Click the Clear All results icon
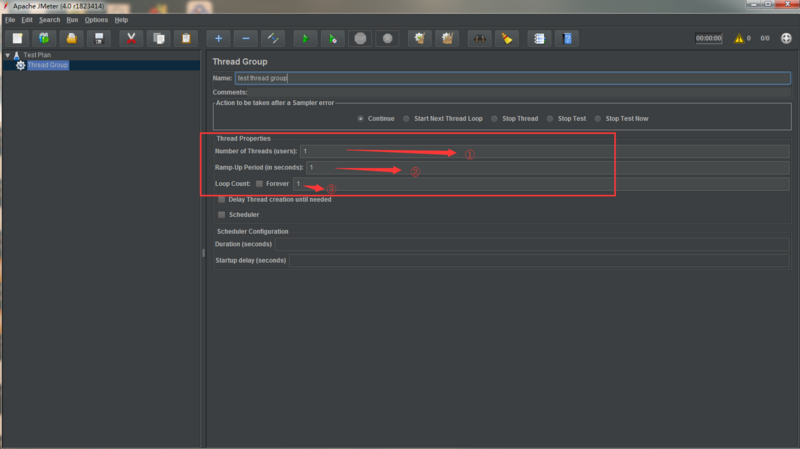 pyautogui.click(x=447, y=38)
